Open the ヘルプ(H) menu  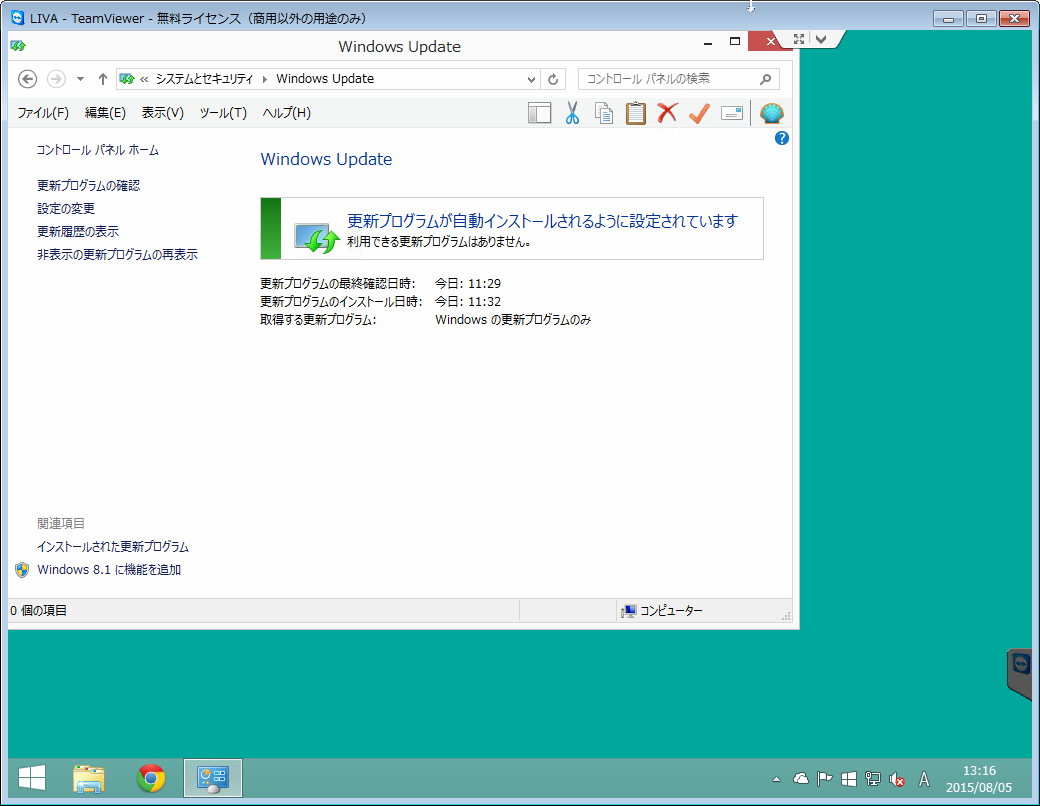287,113
